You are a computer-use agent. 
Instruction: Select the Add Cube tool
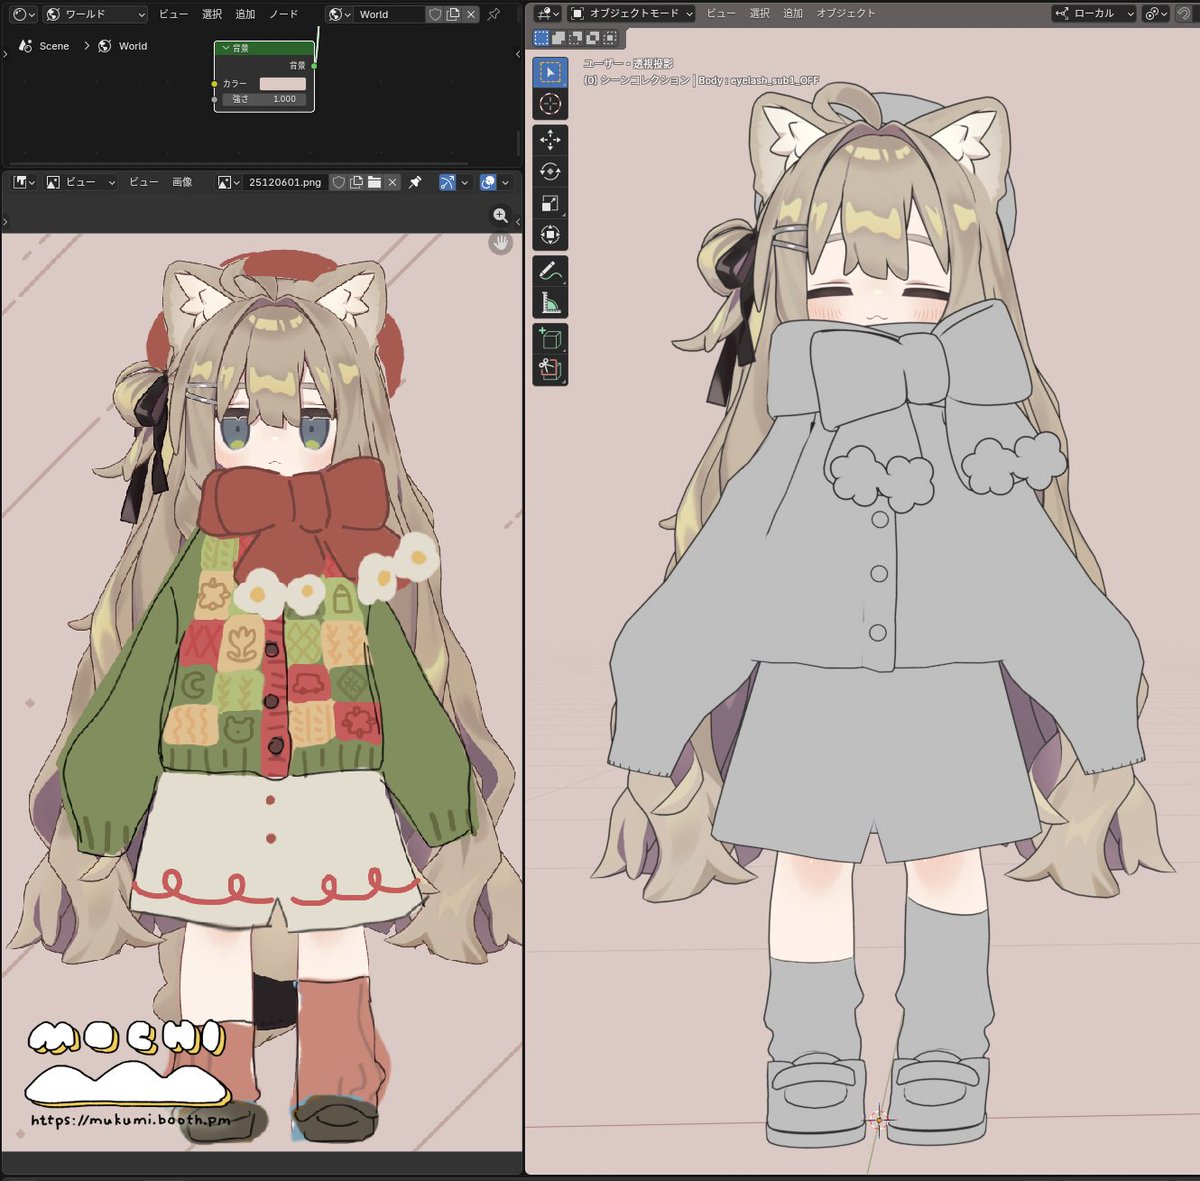click(550, 339)
